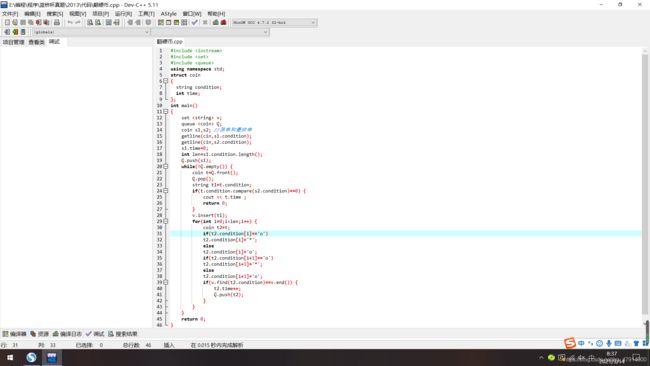This screenshot has height=366, width=650.
Task: Open the Sogou emoji face icon
Action: (599, 343)
